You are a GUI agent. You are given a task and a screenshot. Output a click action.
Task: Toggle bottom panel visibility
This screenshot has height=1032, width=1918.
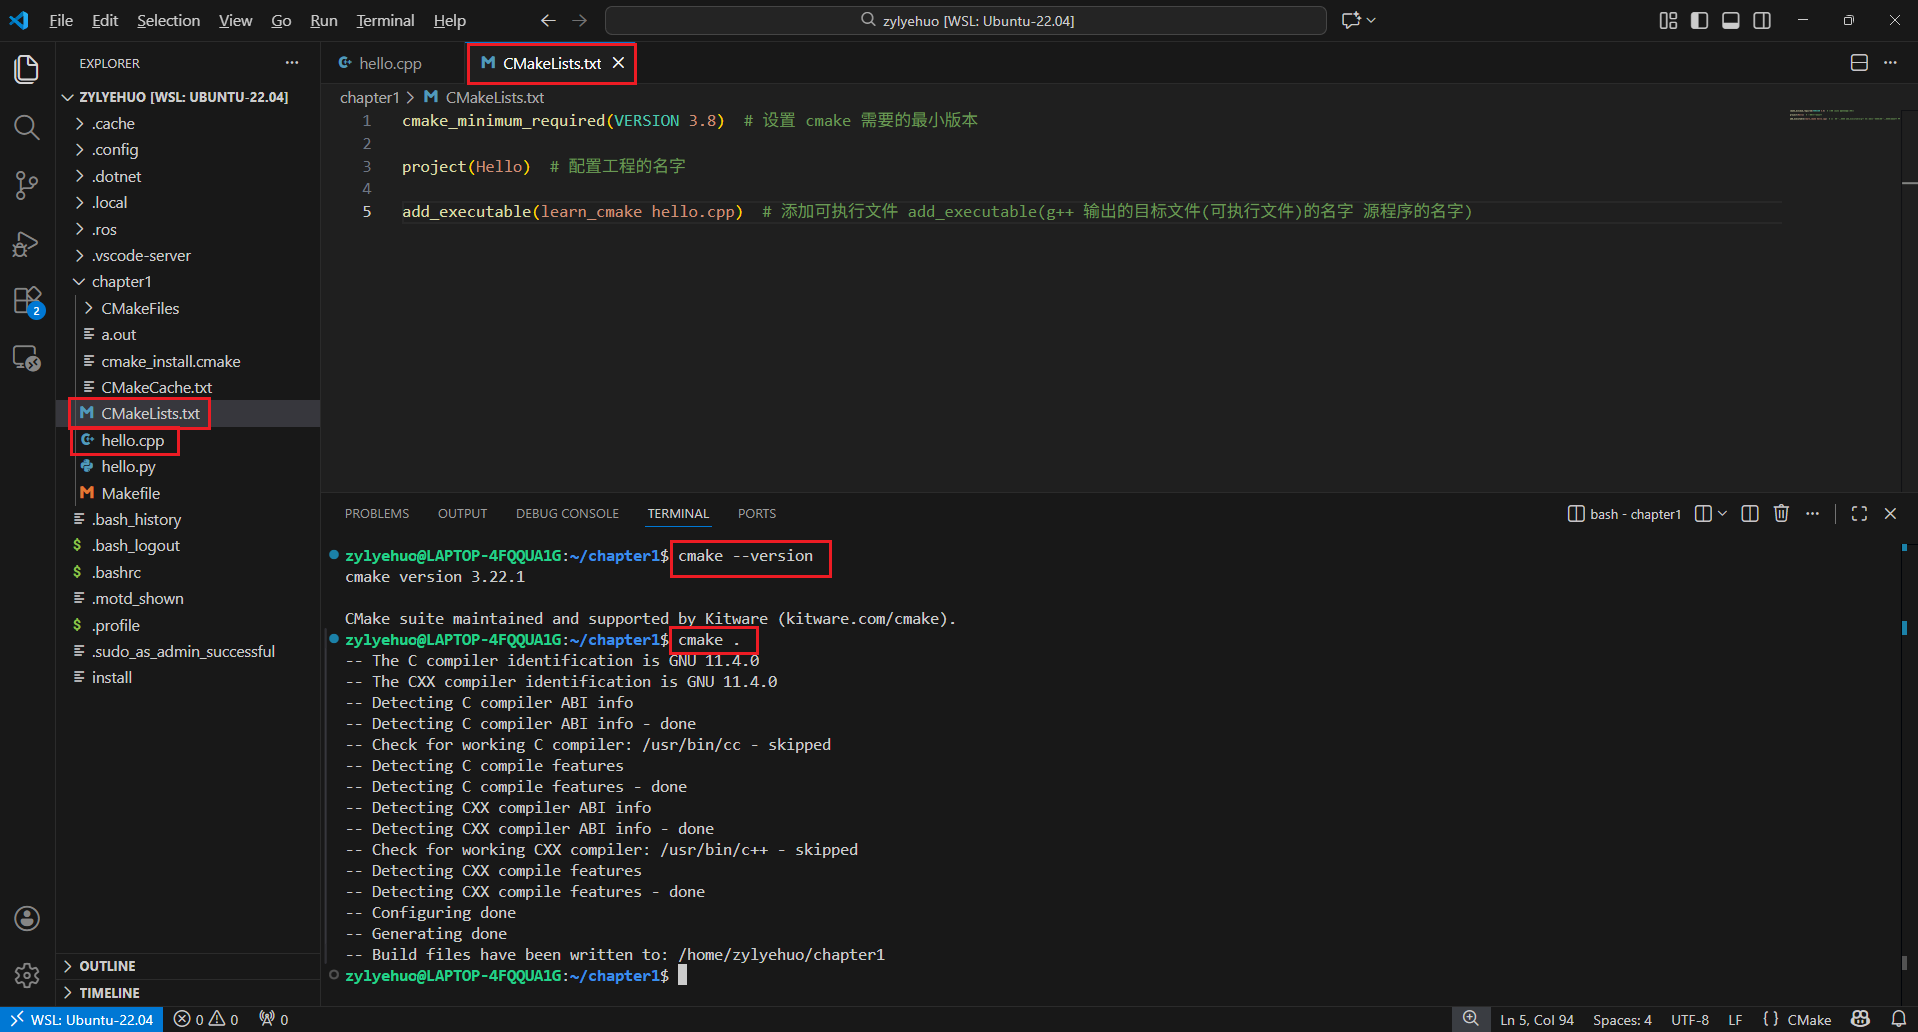coord(1731,20)
